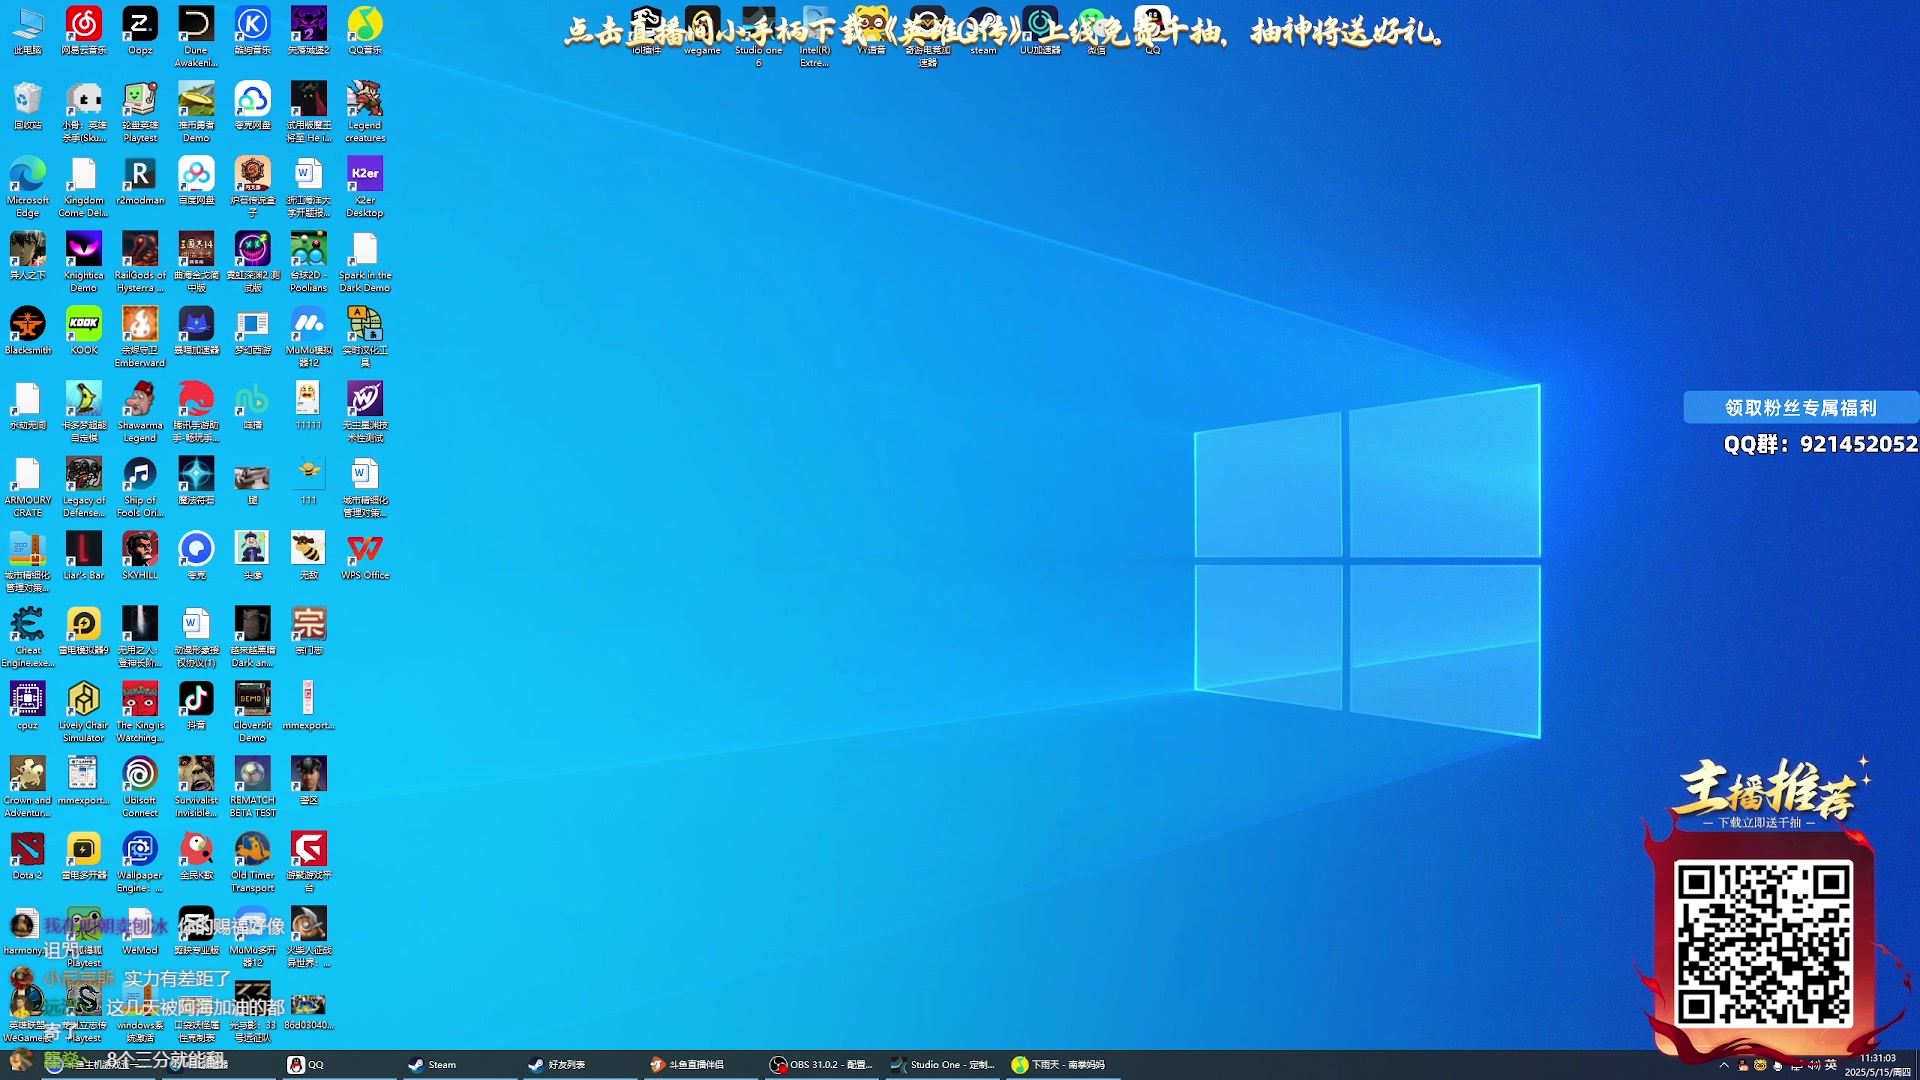
Task: Switch to OBS 31.0.2 taskbar window
Action: [820, 1064]
